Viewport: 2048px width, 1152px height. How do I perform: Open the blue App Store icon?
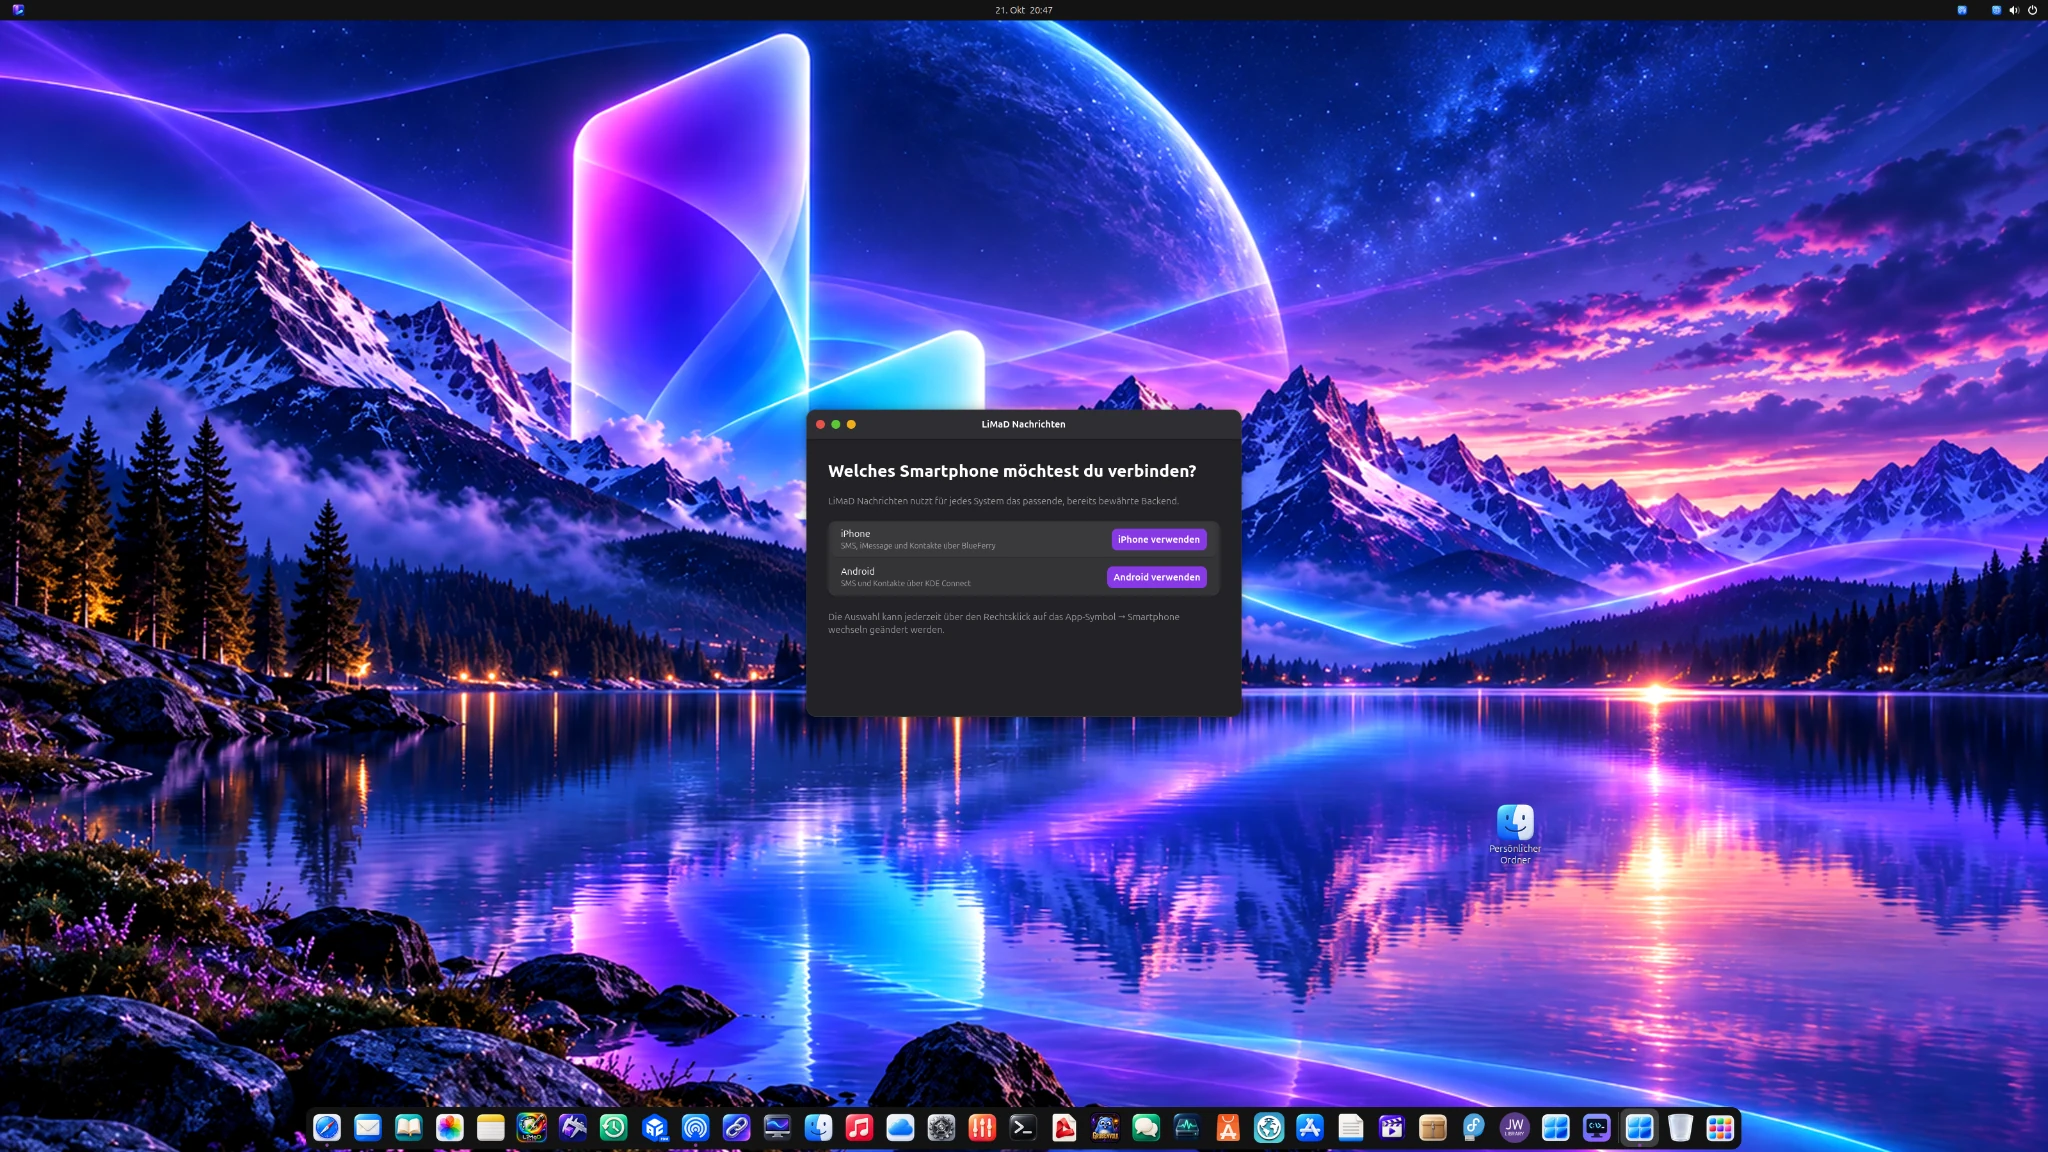(x=1310, y=1128)
